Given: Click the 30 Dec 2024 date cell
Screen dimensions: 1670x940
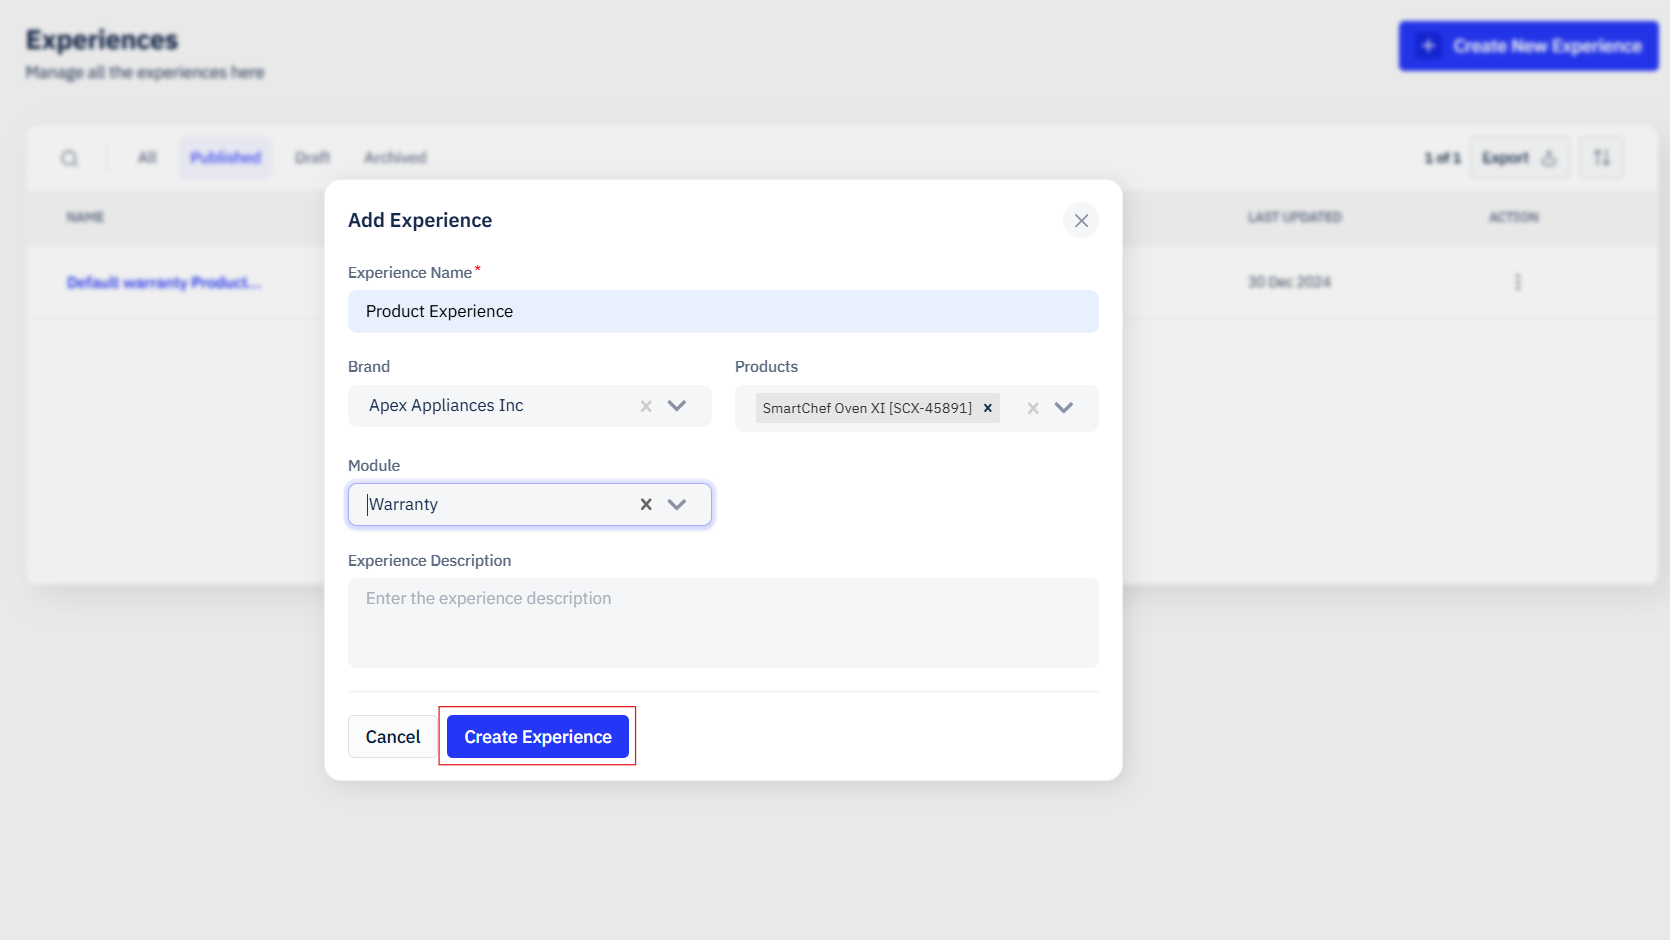Looking at the screenshot, I should [1289, 282].
